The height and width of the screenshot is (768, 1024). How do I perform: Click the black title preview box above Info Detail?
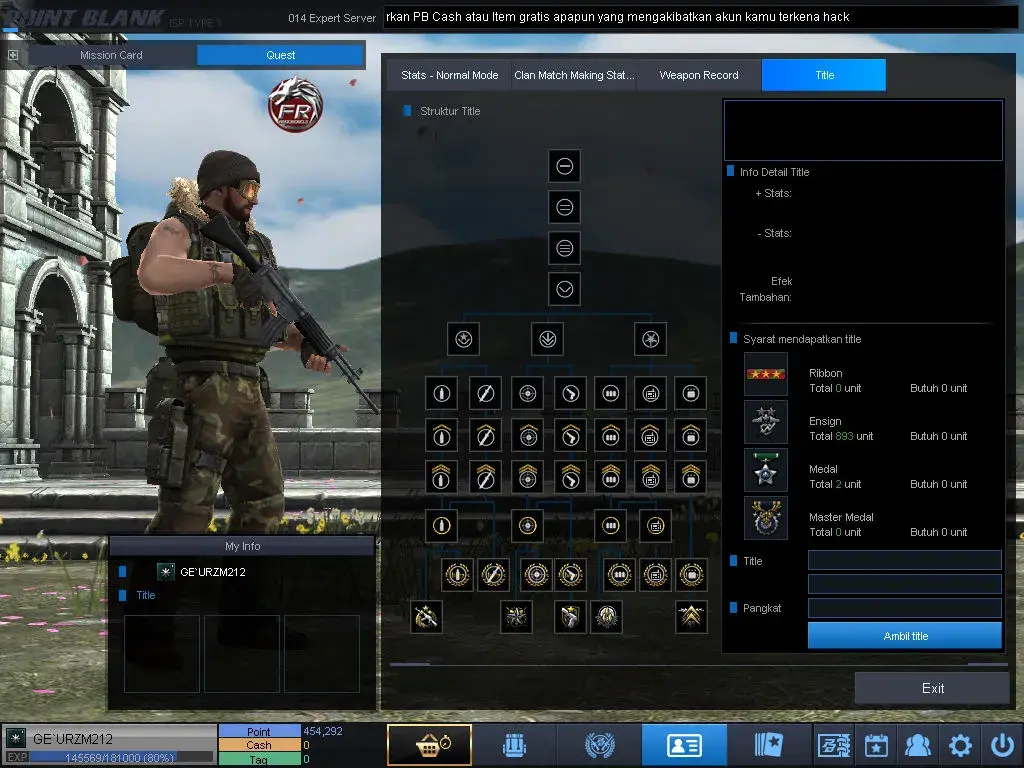coord(863,130)
